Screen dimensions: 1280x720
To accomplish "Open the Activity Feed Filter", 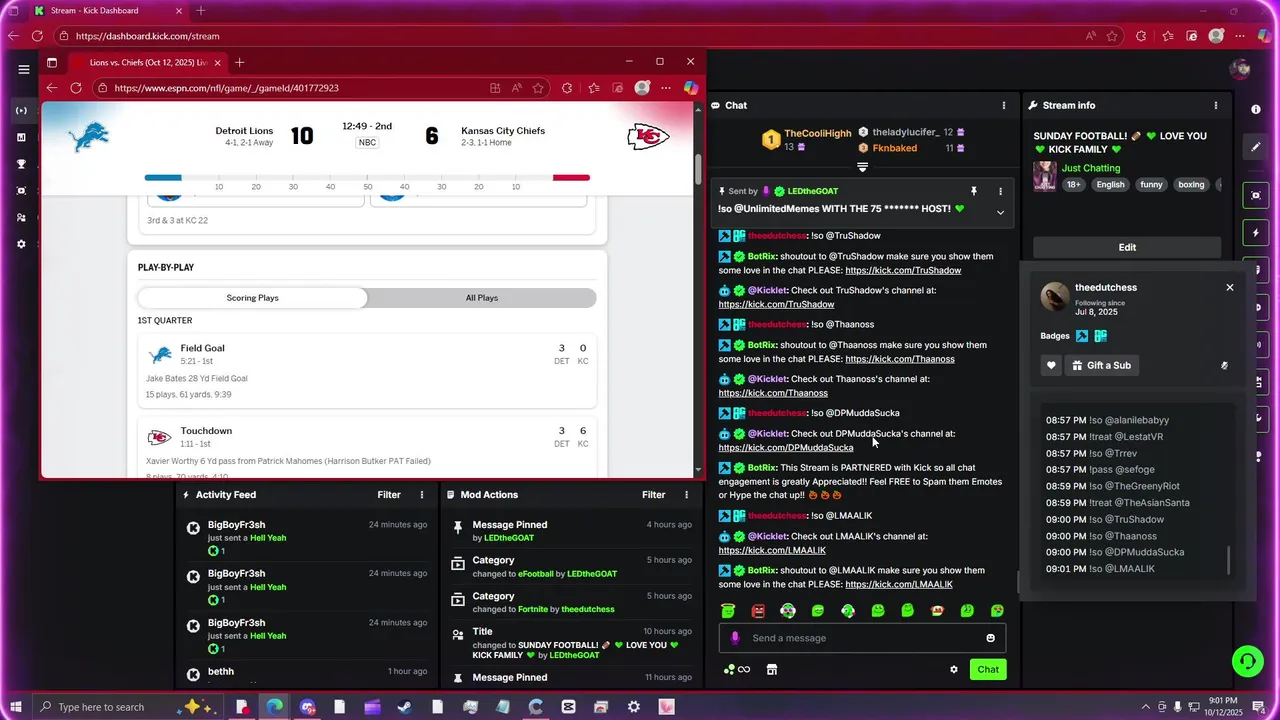I will (389, 495).
